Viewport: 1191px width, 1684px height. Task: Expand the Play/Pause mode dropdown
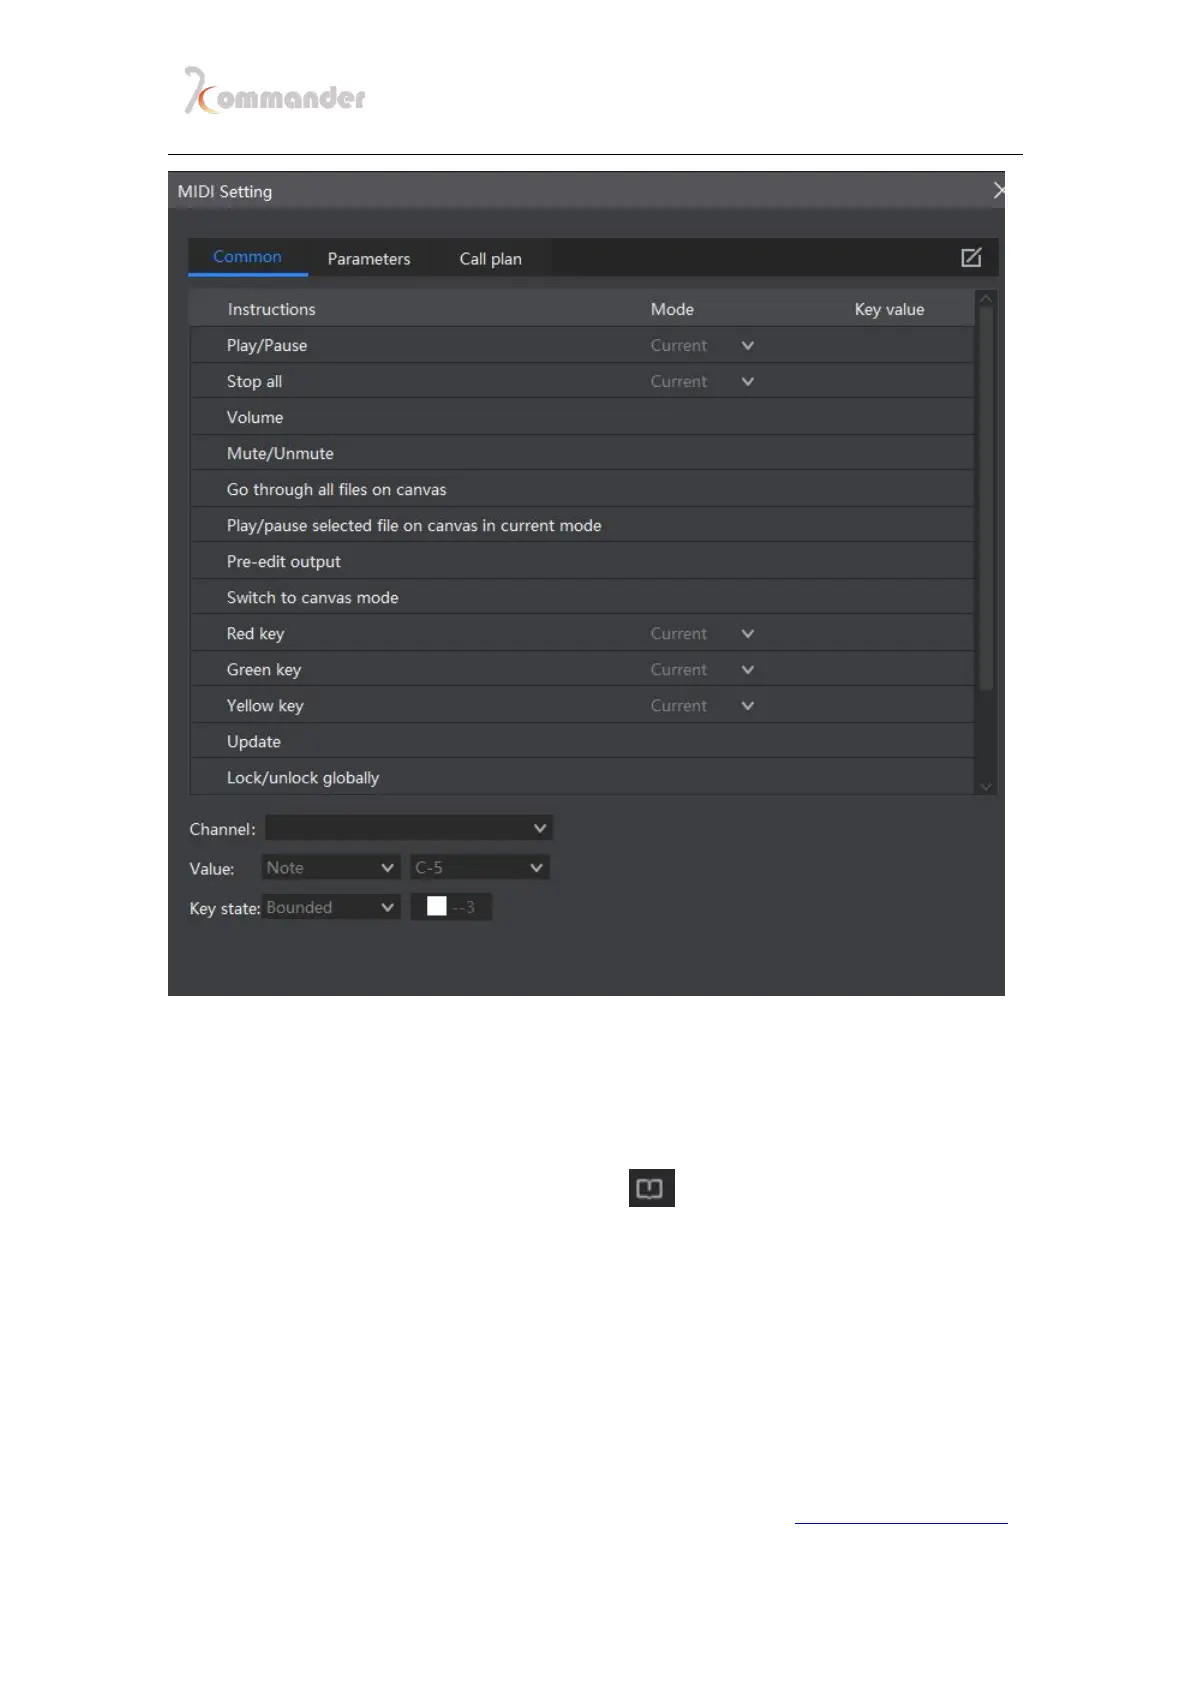coord(747,346)
